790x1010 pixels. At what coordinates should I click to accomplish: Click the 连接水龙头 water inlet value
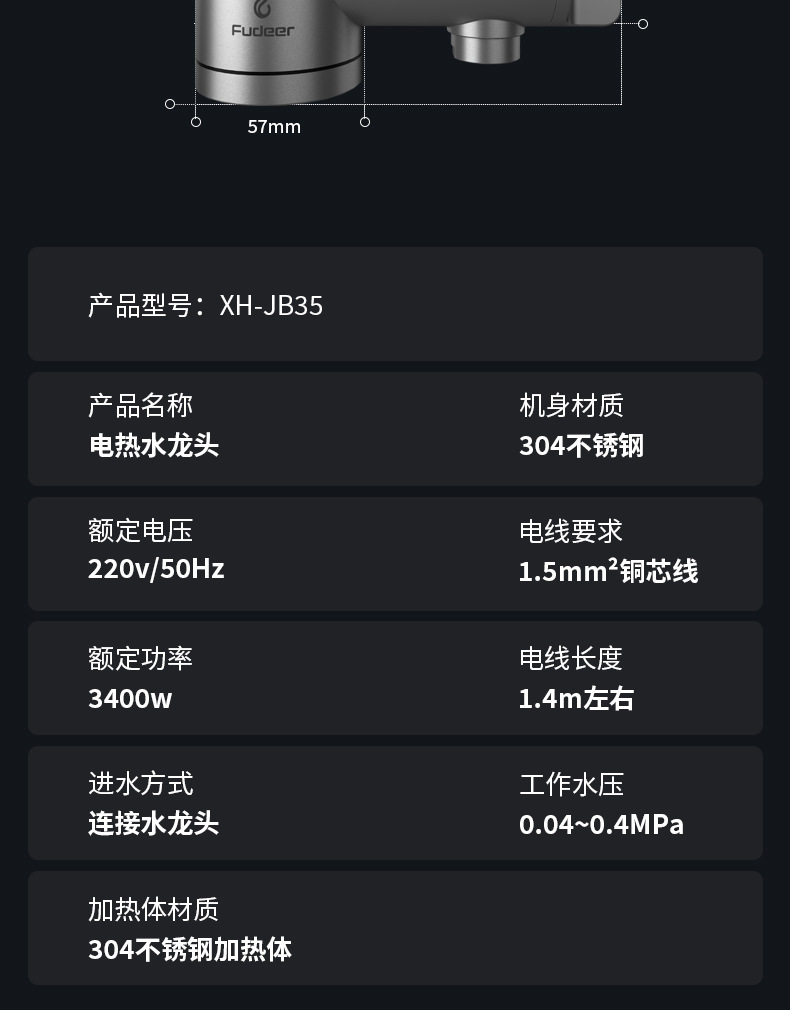point(154,823)
